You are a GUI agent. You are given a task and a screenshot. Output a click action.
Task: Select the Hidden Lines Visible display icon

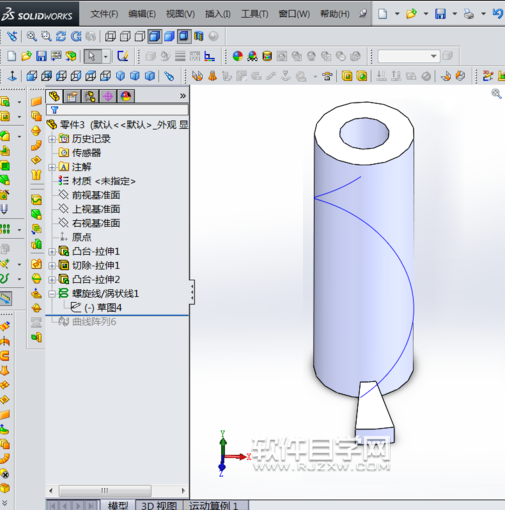pyautogui.click(x=125, y=36)
